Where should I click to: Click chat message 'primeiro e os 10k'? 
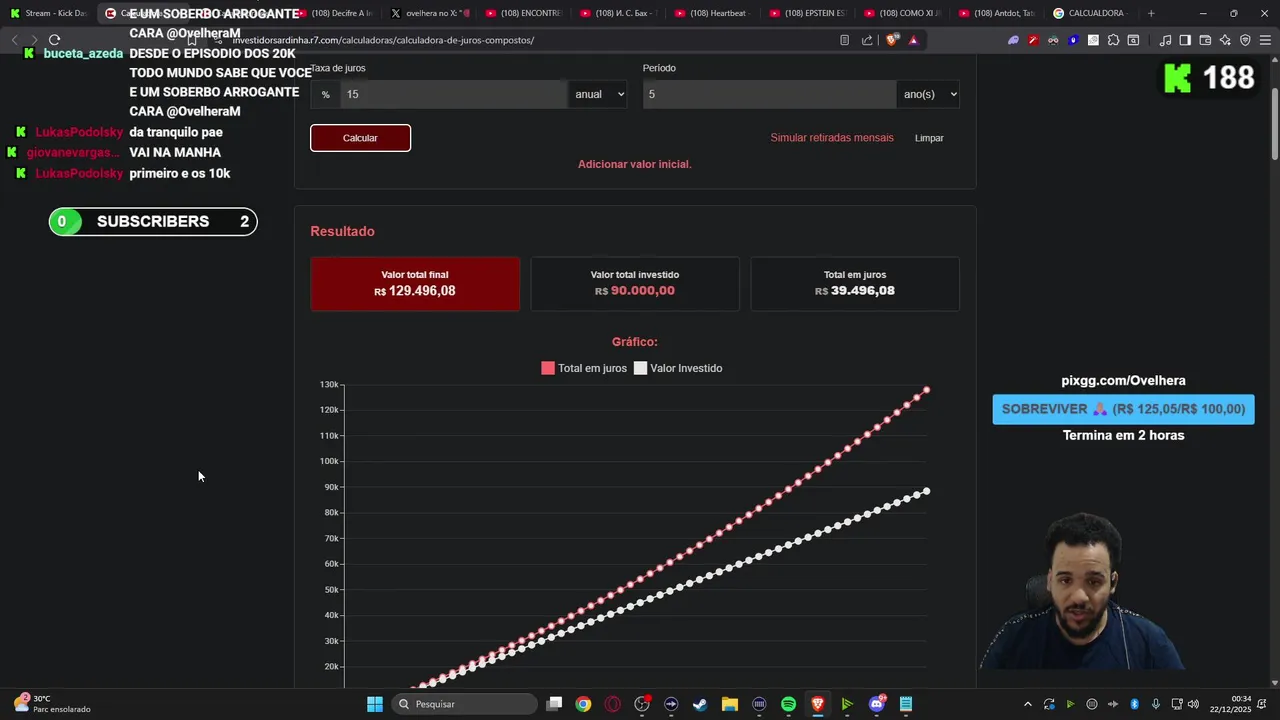pos(180,173)
